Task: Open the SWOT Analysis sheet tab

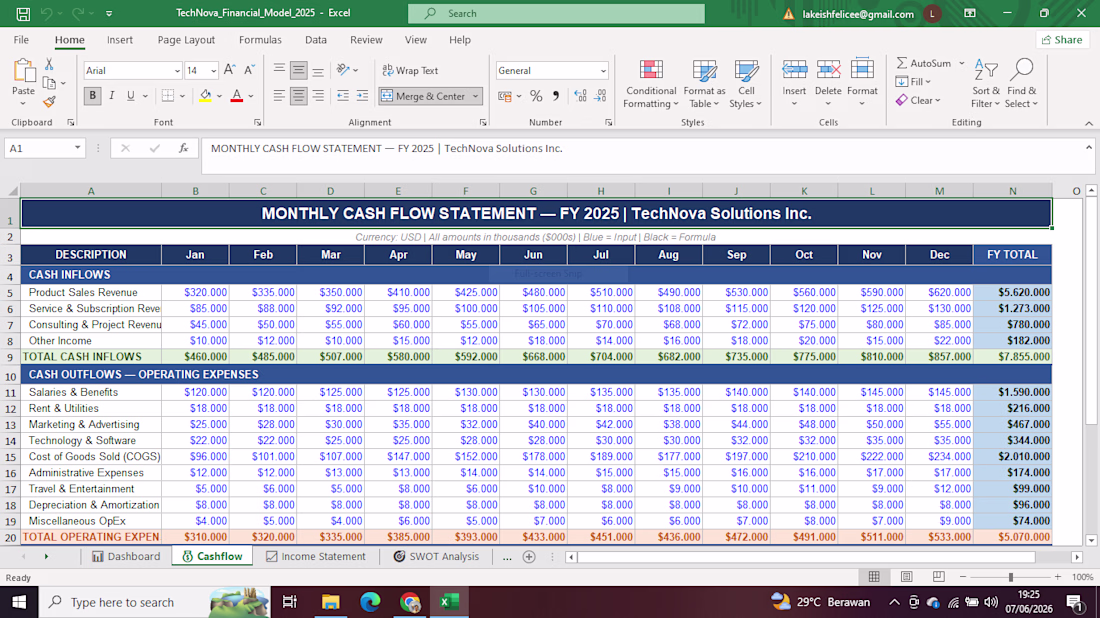Action: point(436,556)
